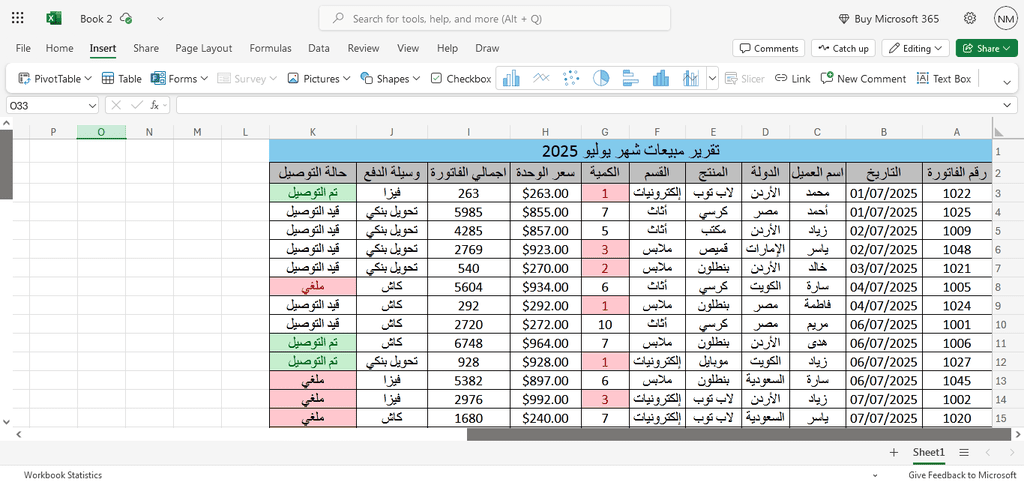Screen dimensions: 1024x482
Task: Insert a Link from the ribbon
Action: point(792,78)
